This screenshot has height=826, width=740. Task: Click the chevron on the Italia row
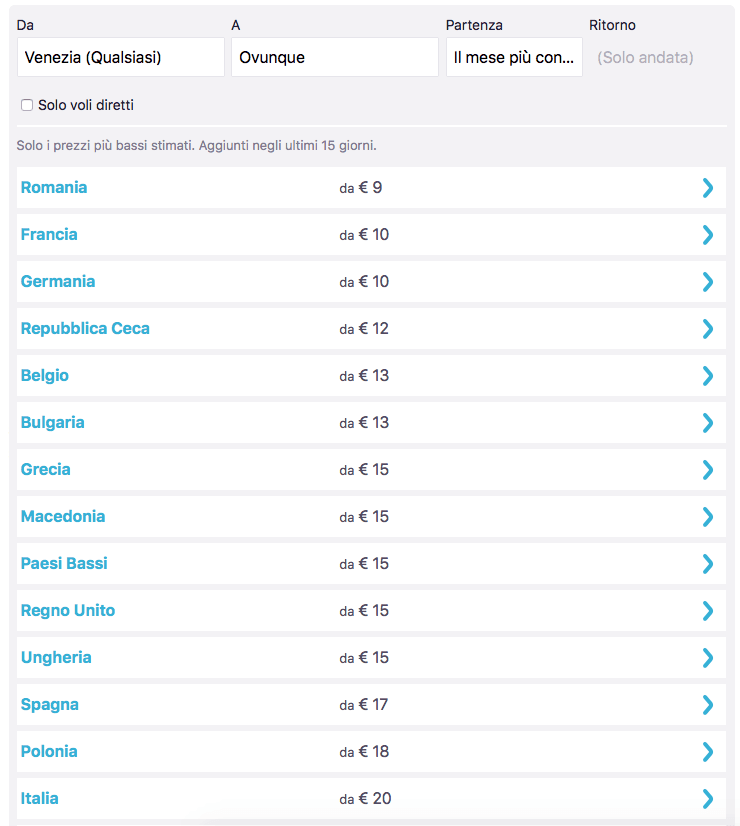708,799
